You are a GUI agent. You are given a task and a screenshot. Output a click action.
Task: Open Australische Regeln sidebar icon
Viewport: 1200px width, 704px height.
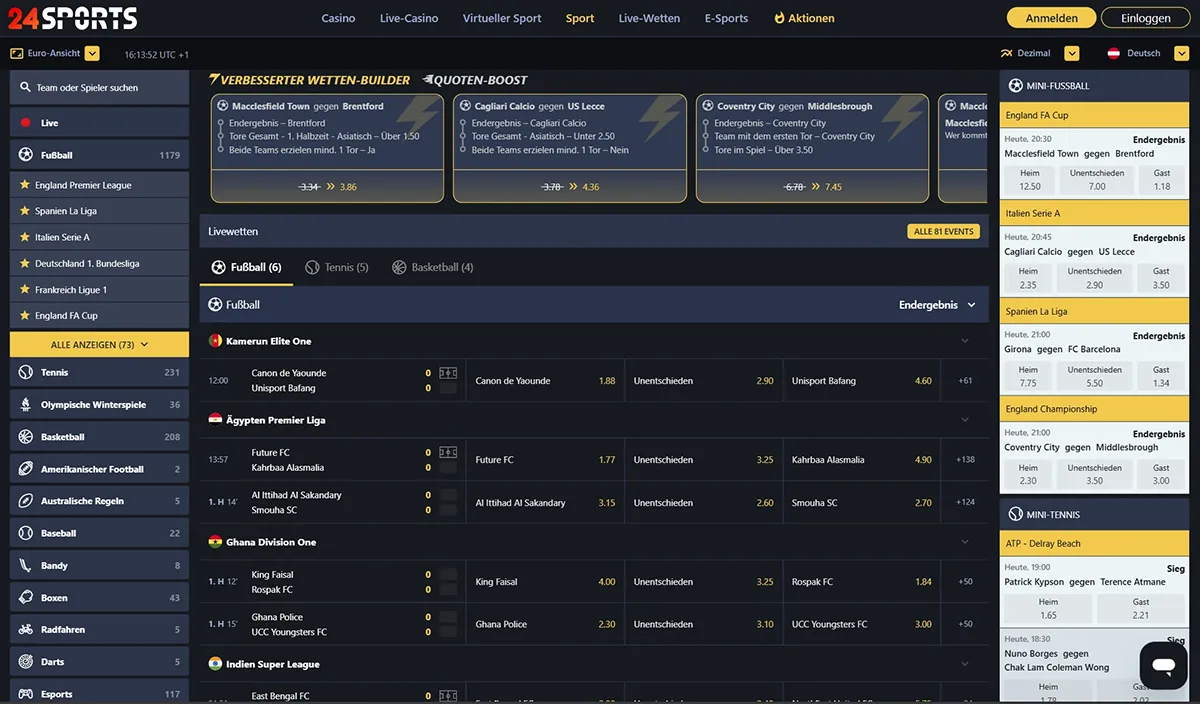[x=26, y=501]
